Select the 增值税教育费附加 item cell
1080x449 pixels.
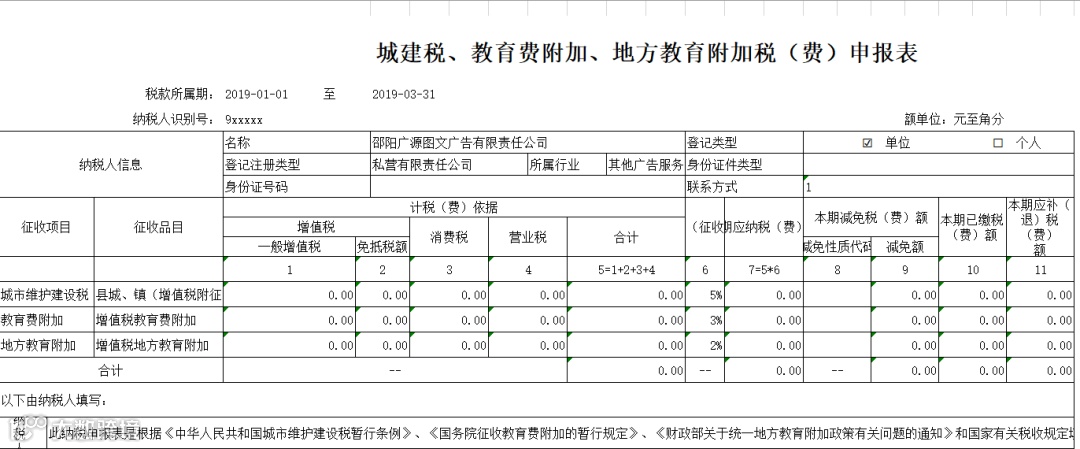(x=158, y=320)
